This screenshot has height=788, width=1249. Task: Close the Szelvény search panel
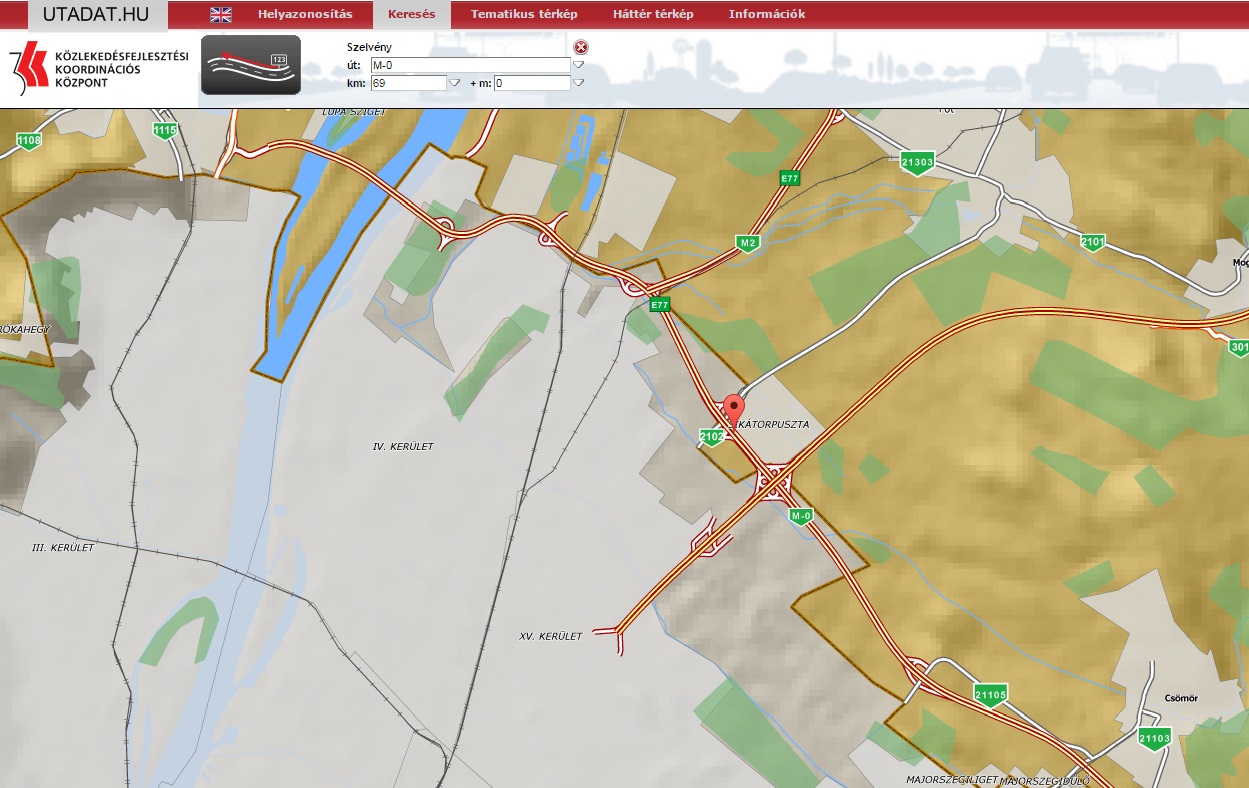point(581,47)
